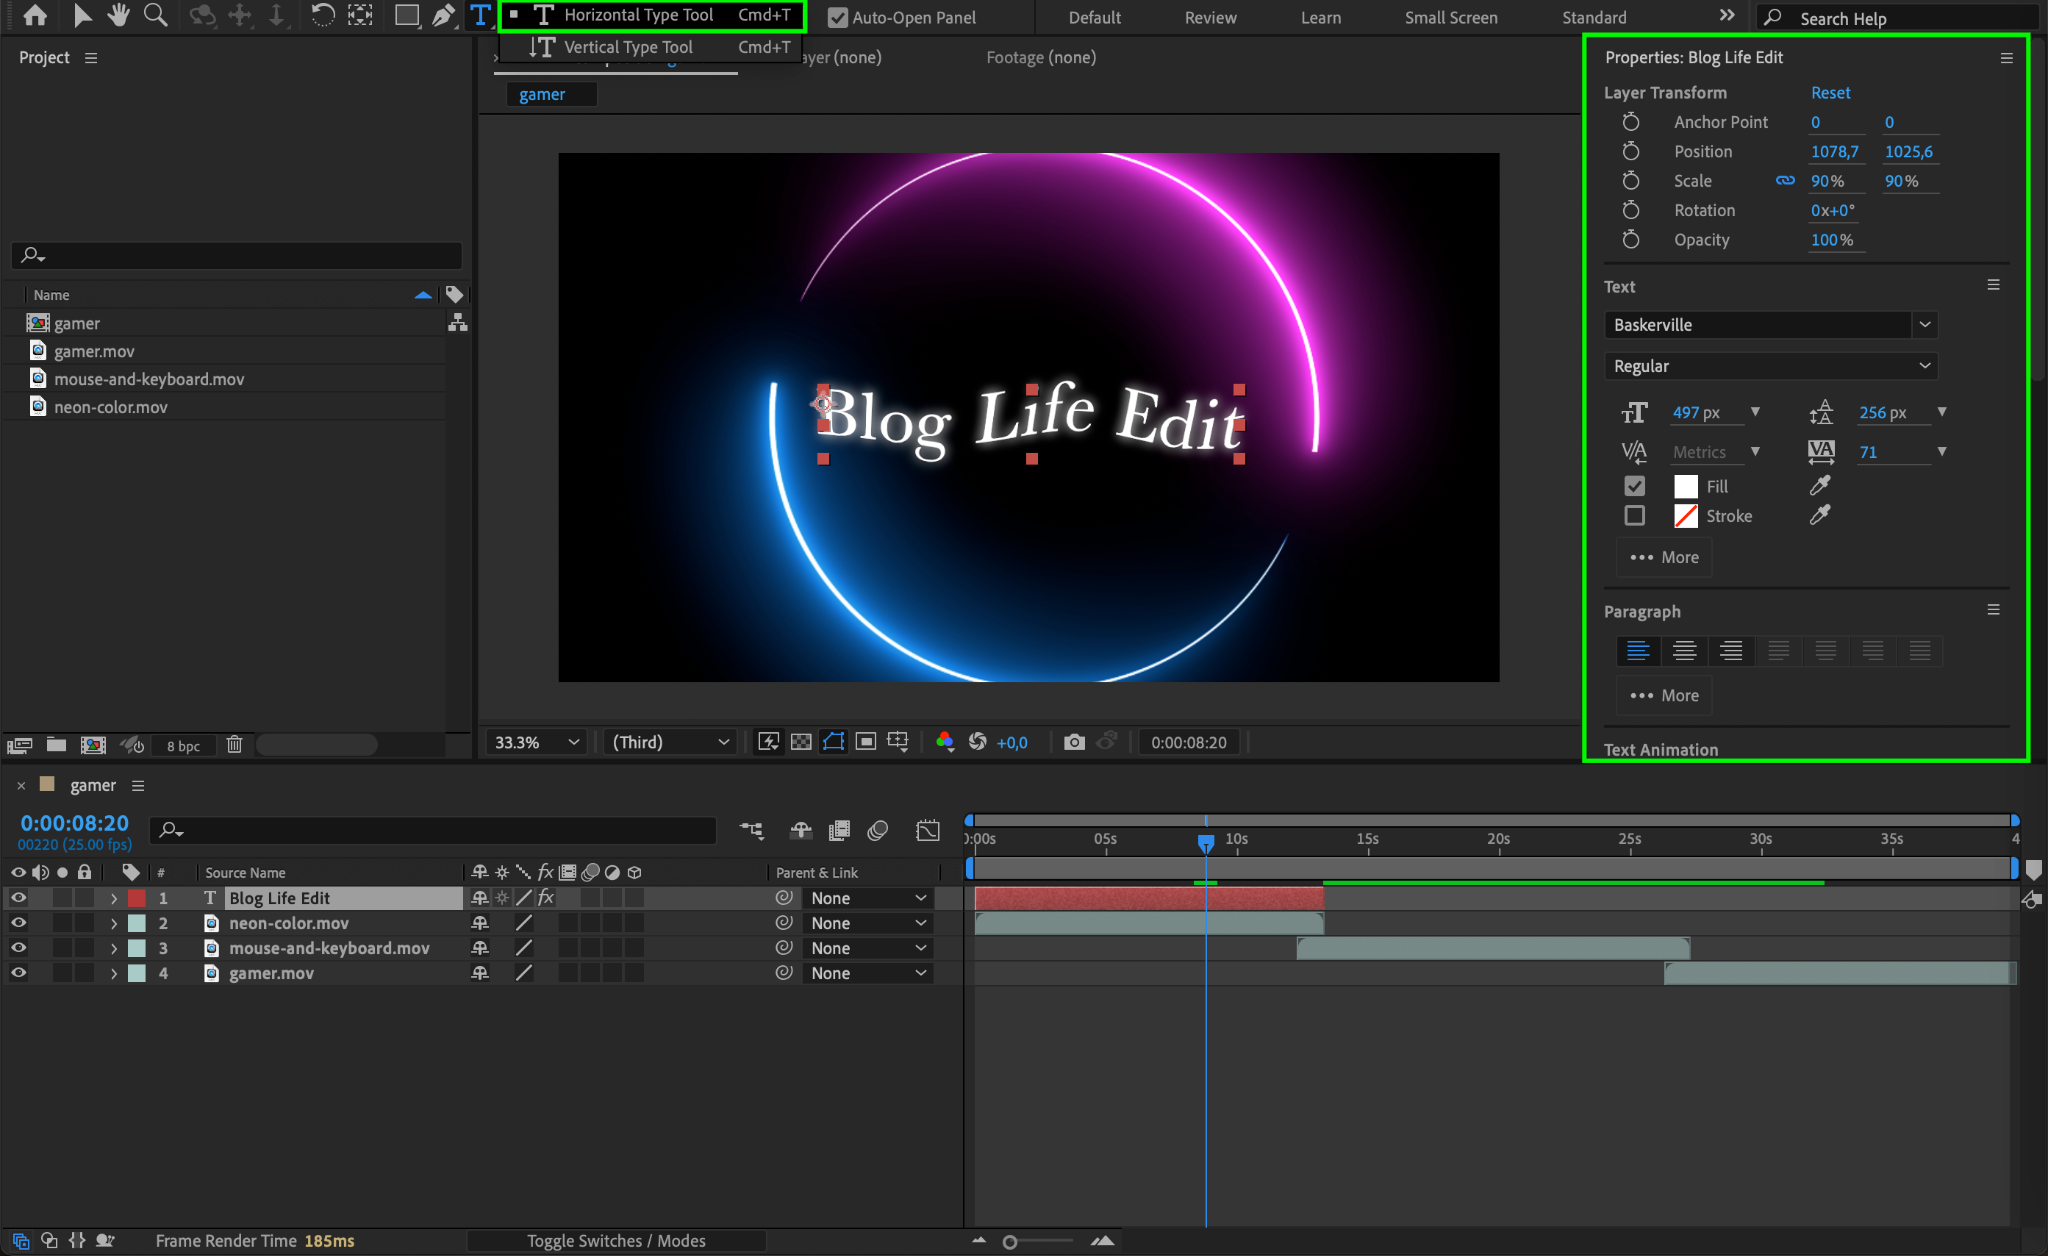Enable the Stroke checkbox
2048x1256 pixels.
click(1635, 516)
